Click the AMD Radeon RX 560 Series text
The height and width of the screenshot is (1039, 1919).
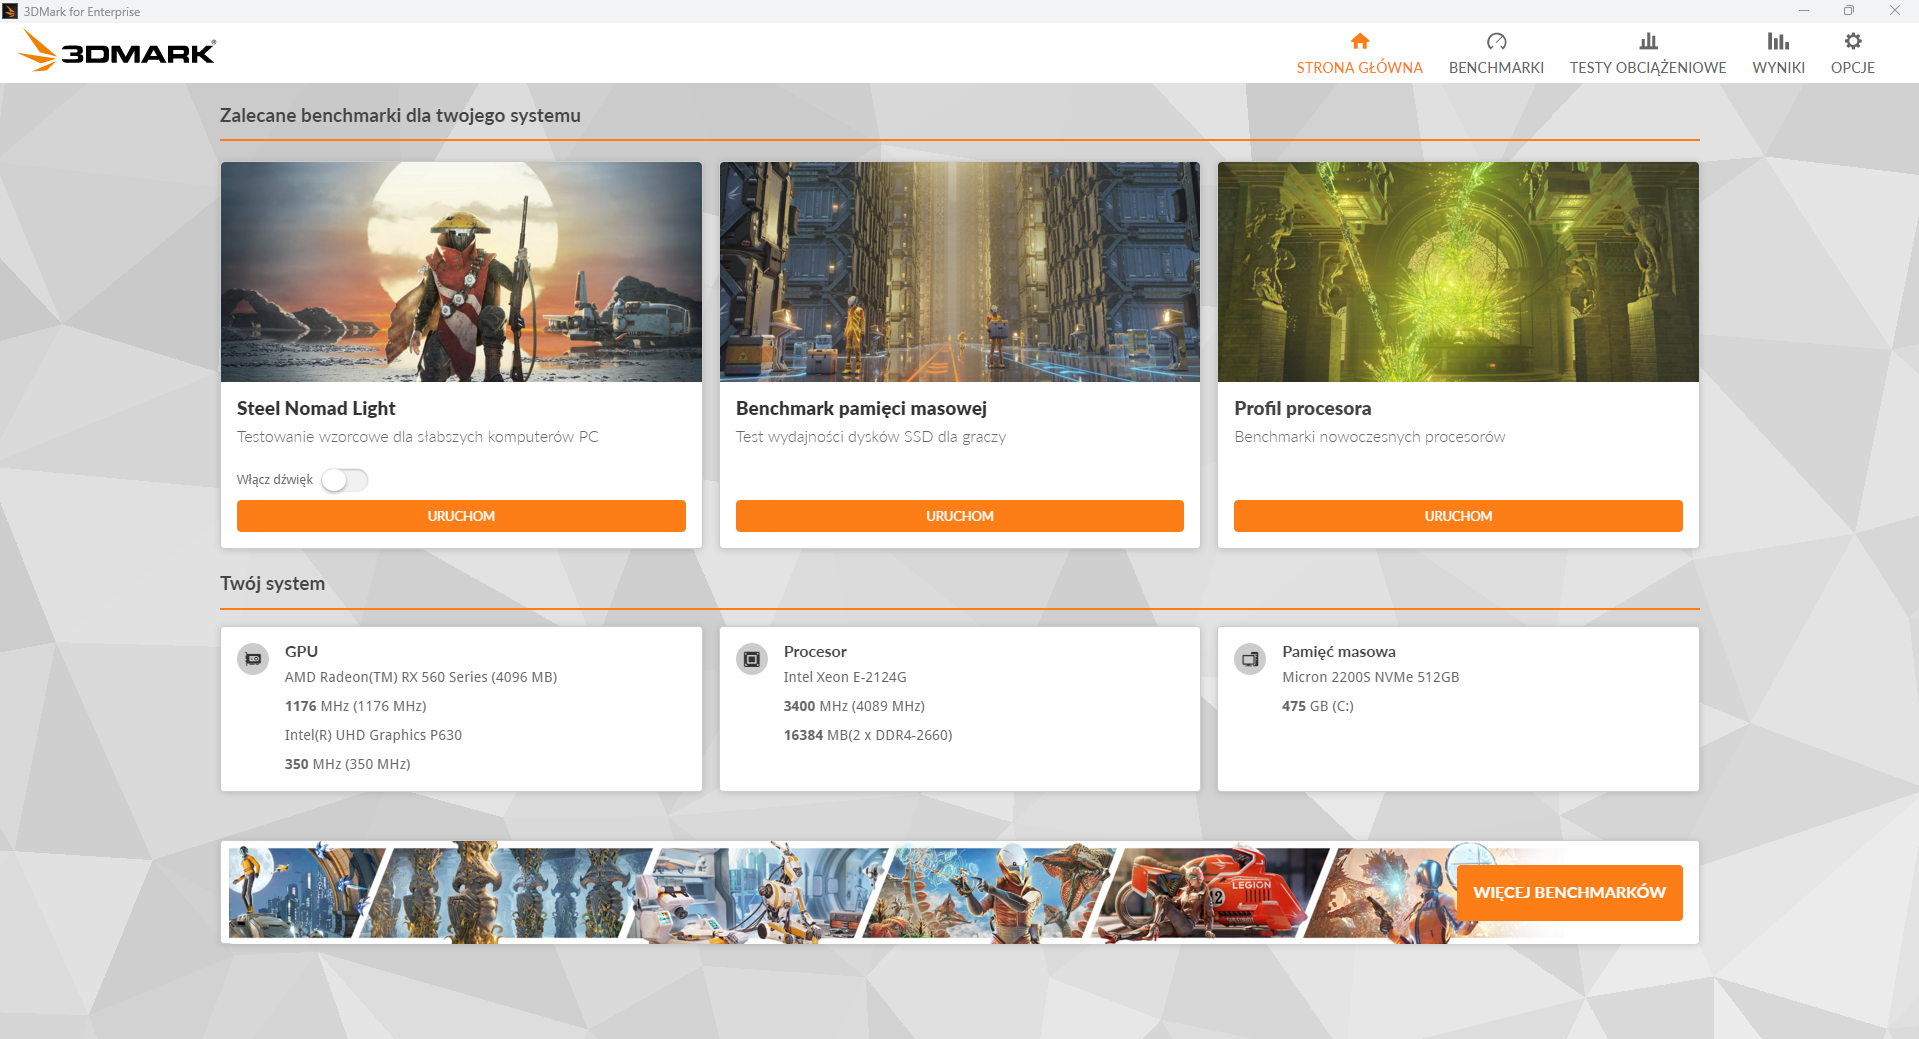pyautogui.click(x=421, y=677)
